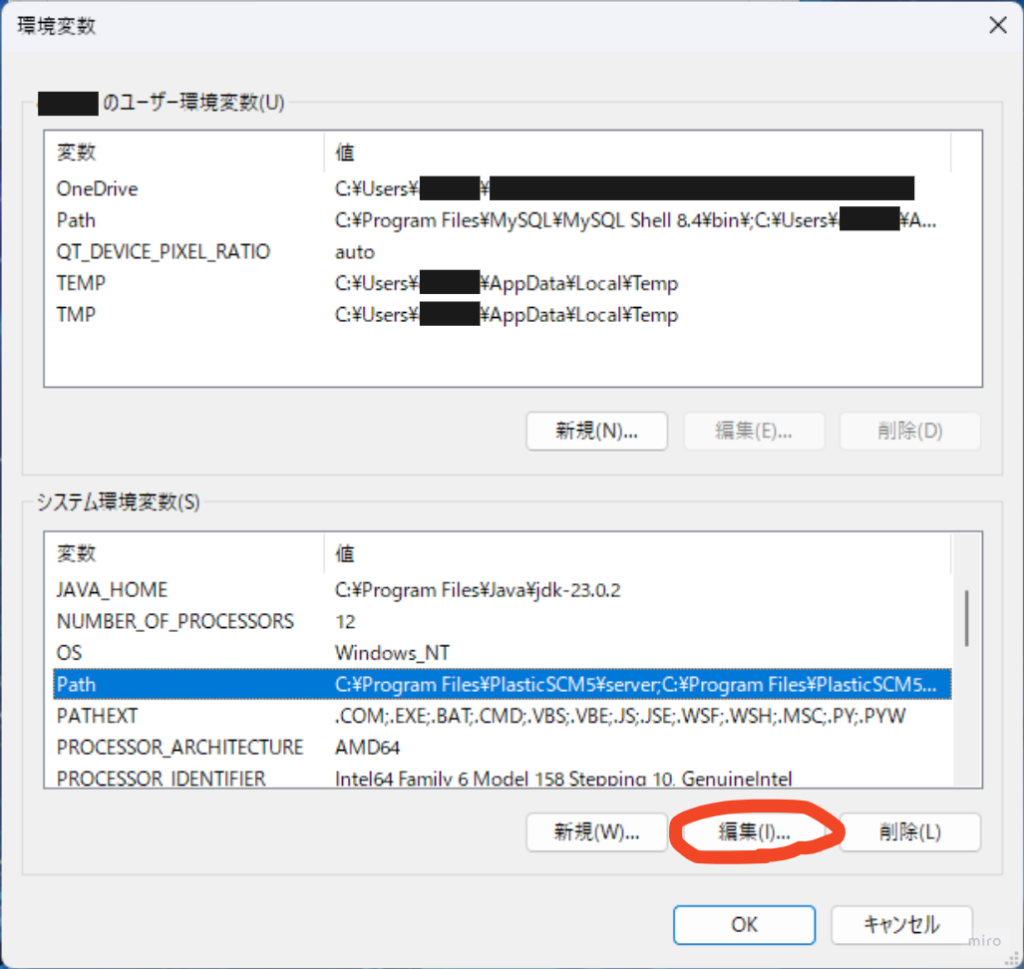
Task: Click 削除(L) button for system variables
Action: [x=910, y=831]
